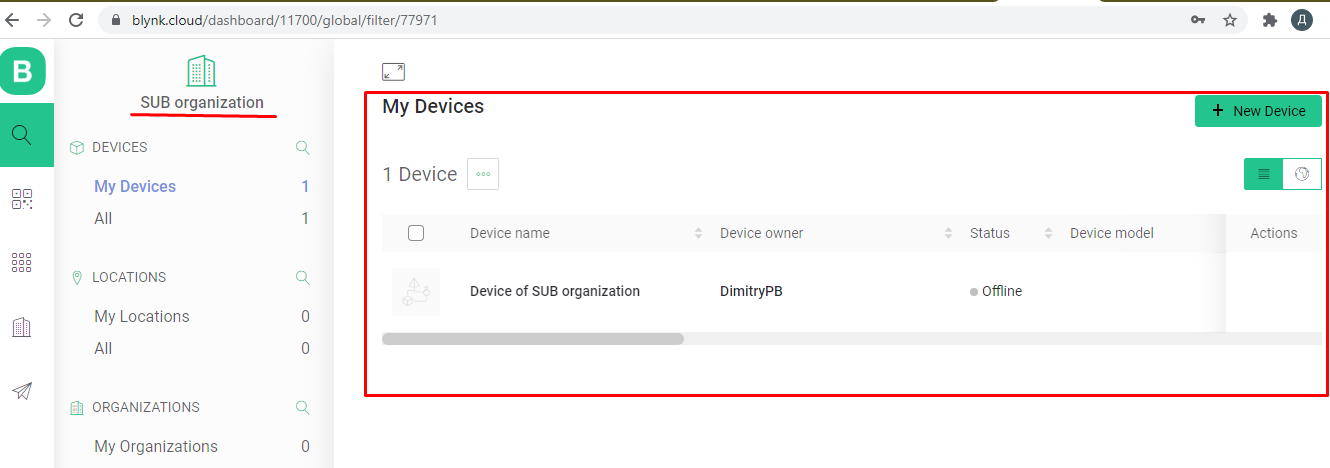The height and width of the screenshot is (468, 1330).
Task: Switch to the map globe view toggle
Action: tap(1302, 174)
